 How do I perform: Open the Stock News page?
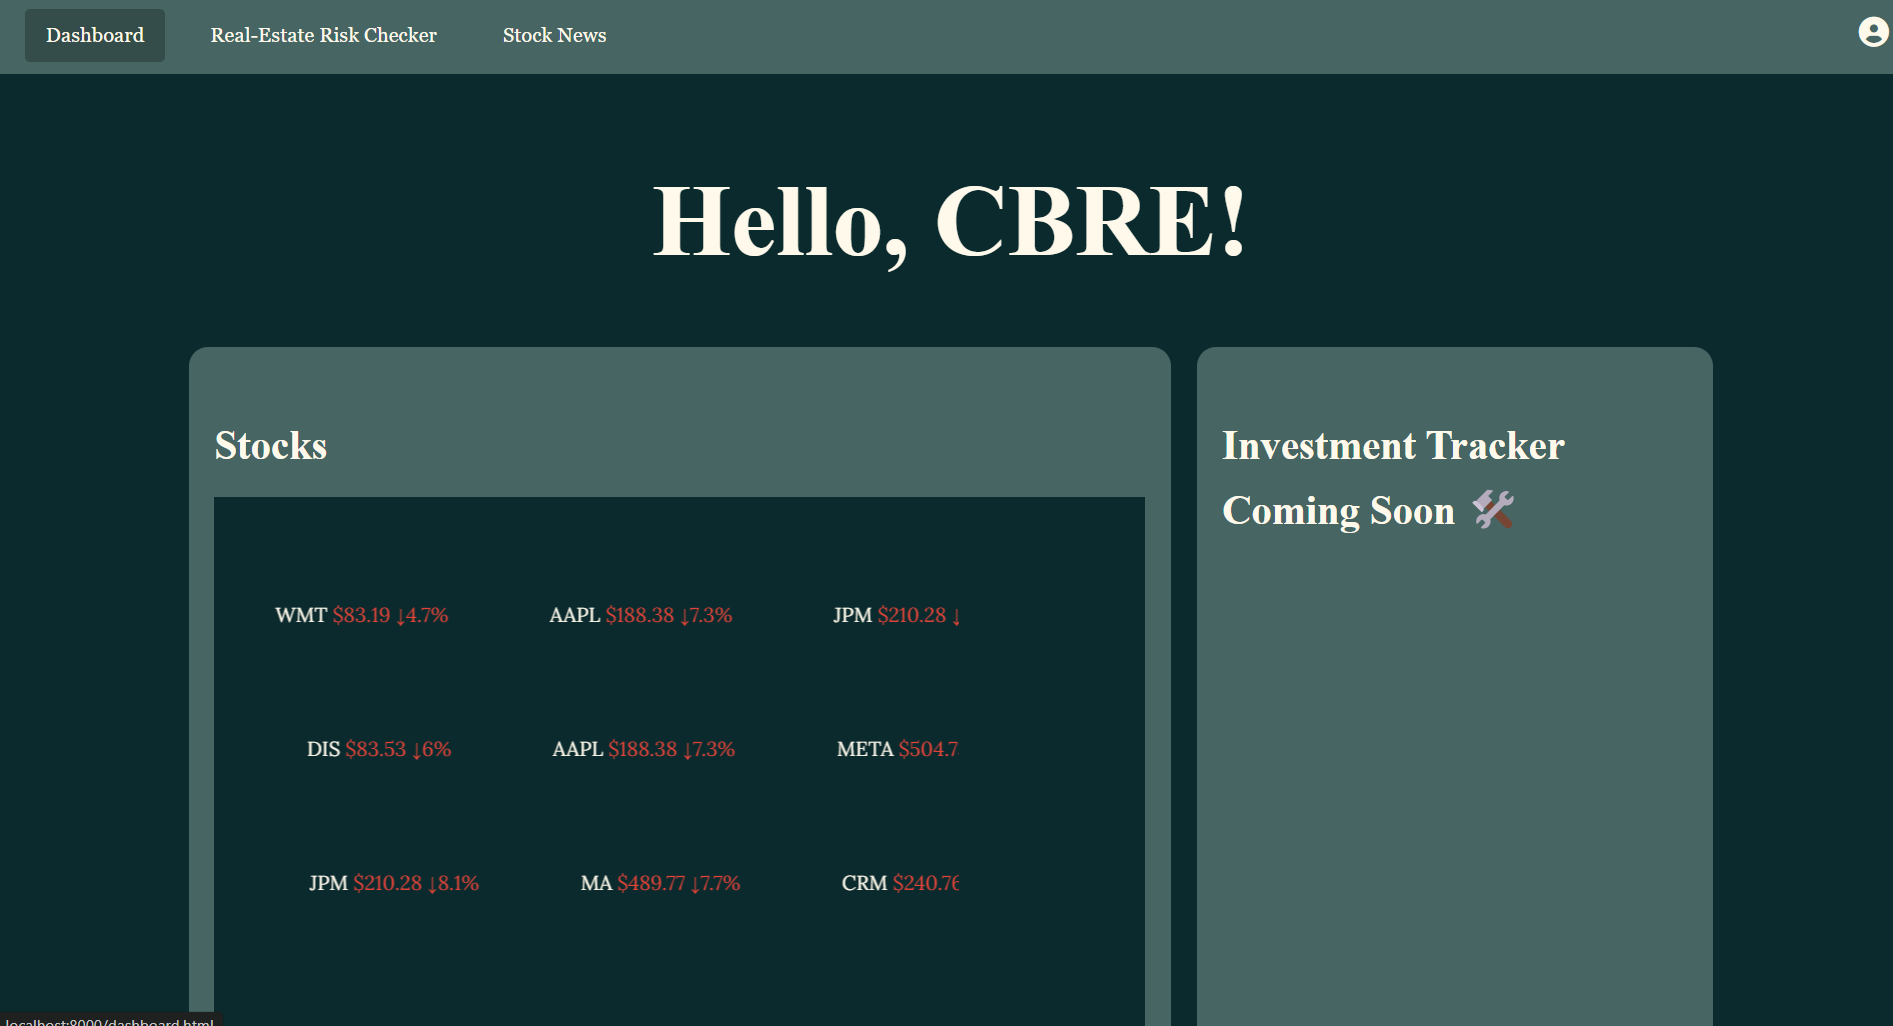[x=554, y=35]
